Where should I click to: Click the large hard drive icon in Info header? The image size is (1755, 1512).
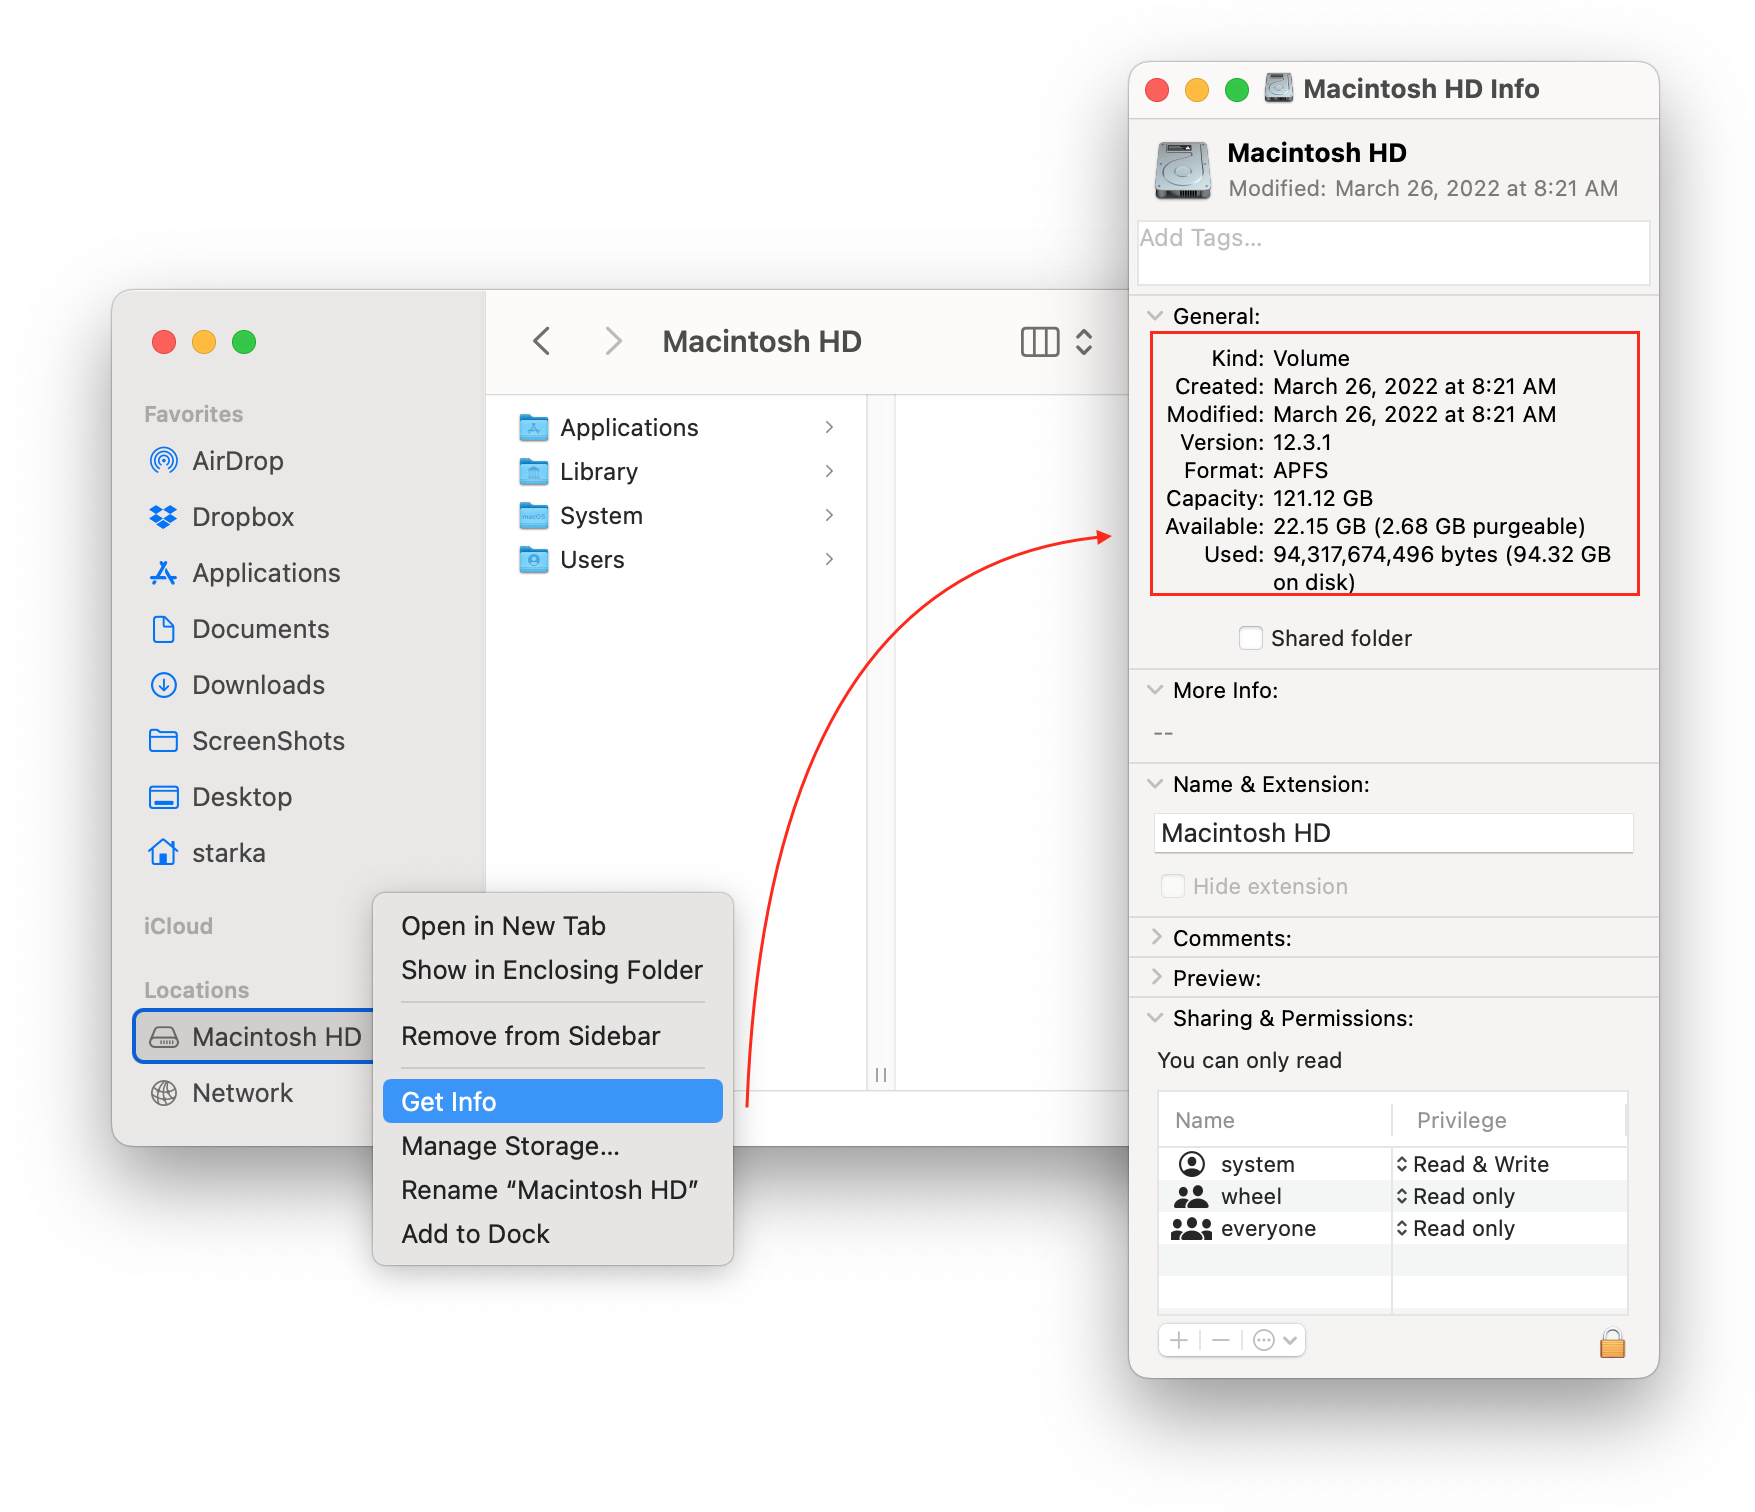click(1183, 170)
